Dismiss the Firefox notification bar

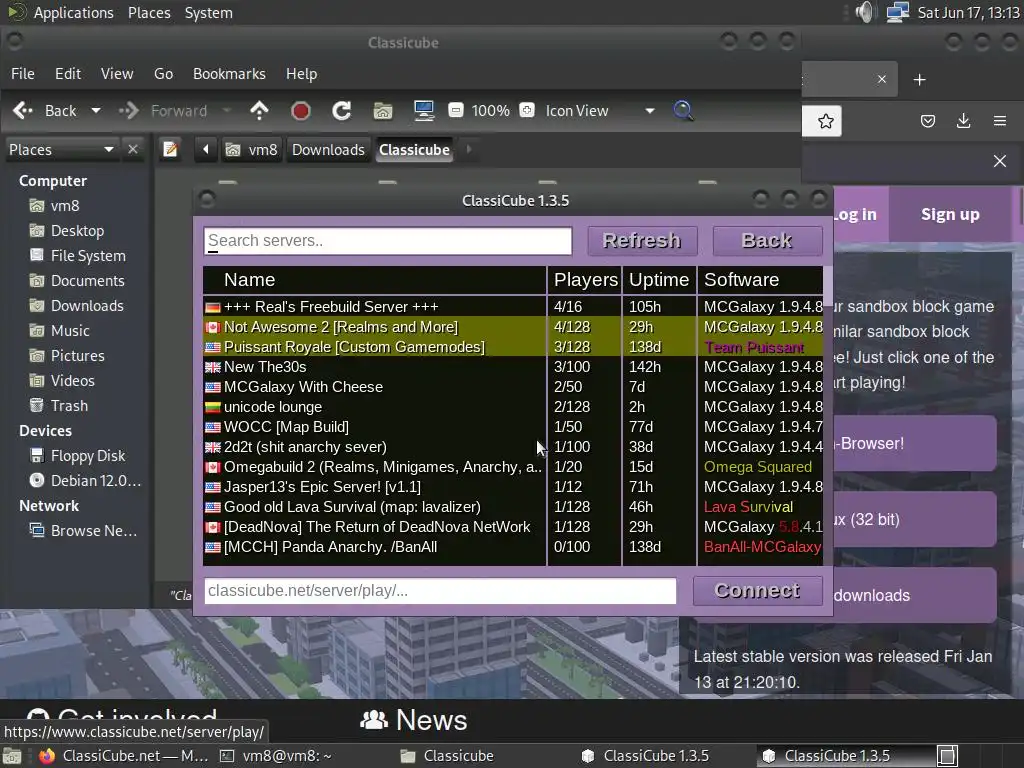click(x=999, y=161)
